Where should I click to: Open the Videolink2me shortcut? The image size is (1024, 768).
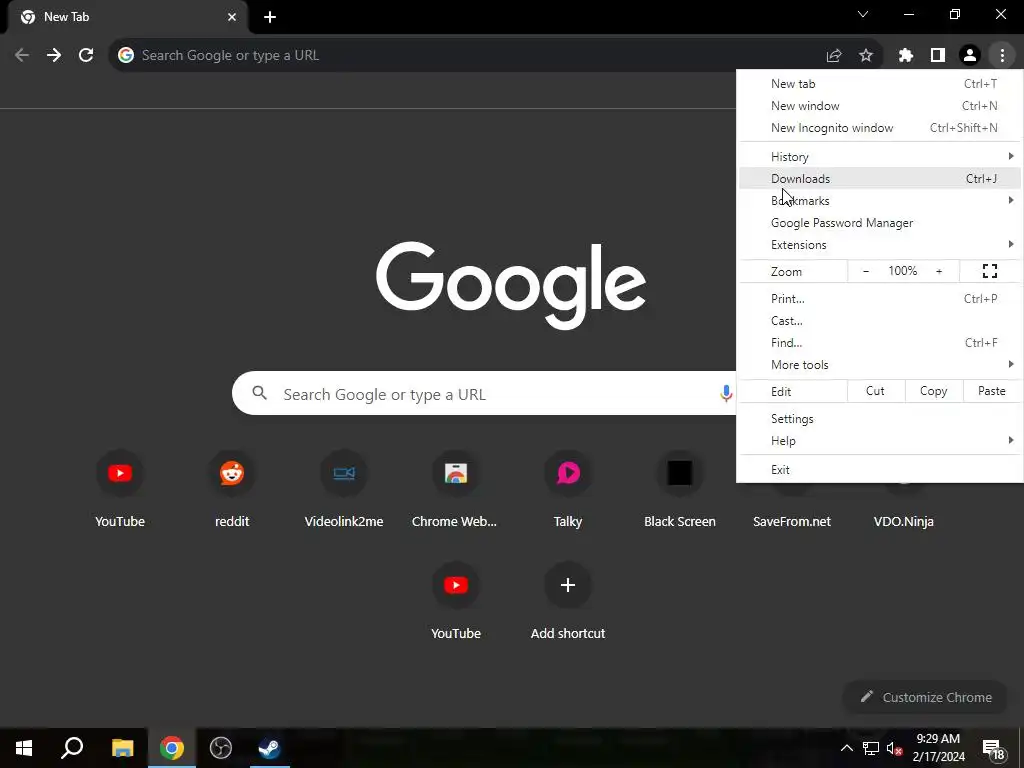point(344,473)
